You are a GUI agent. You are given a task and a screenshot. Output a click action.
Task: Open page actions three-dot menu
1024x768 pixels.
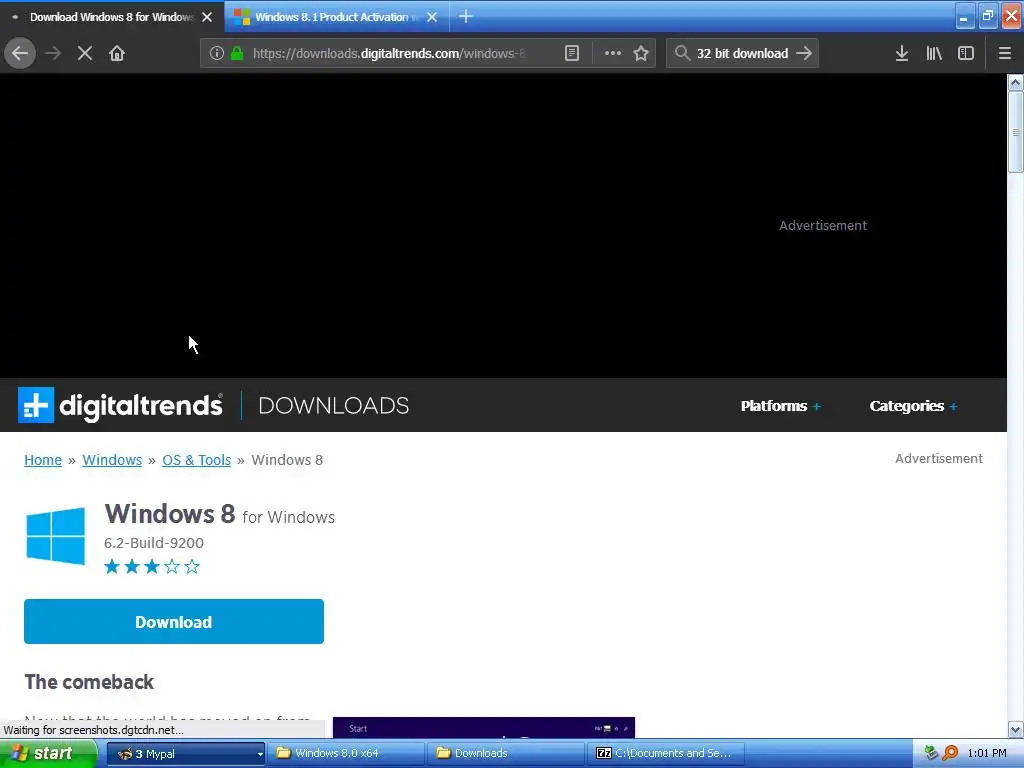613,53
